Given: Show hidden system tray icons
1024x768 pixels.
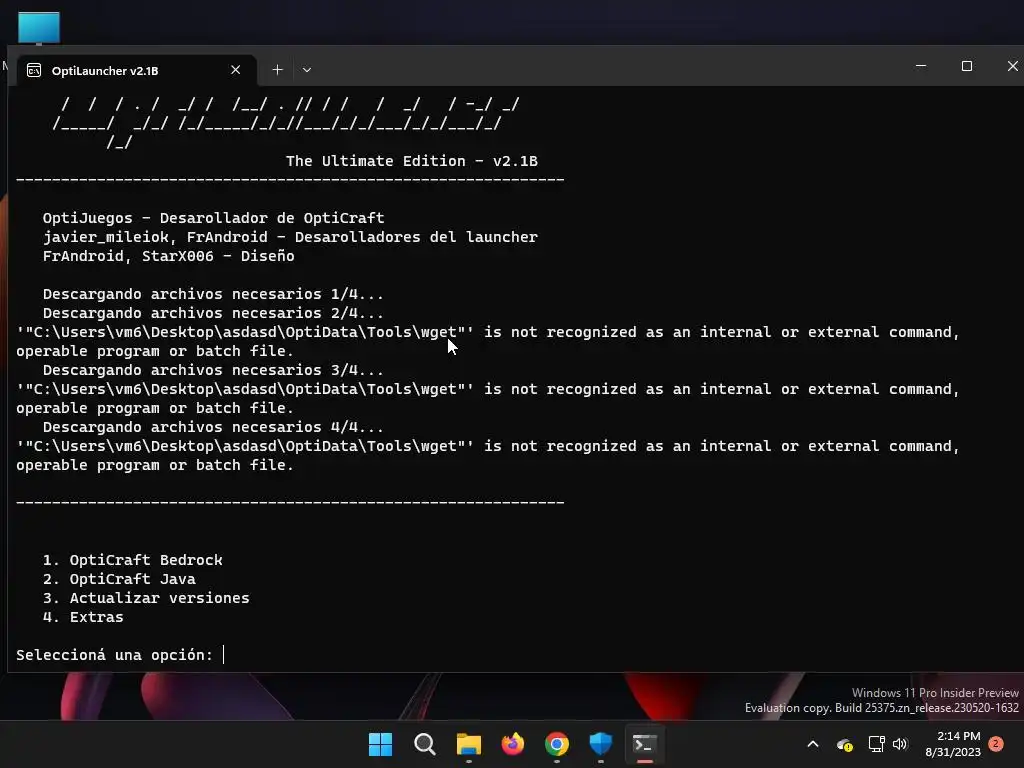Looking at the screenshot, I should 813,744.
